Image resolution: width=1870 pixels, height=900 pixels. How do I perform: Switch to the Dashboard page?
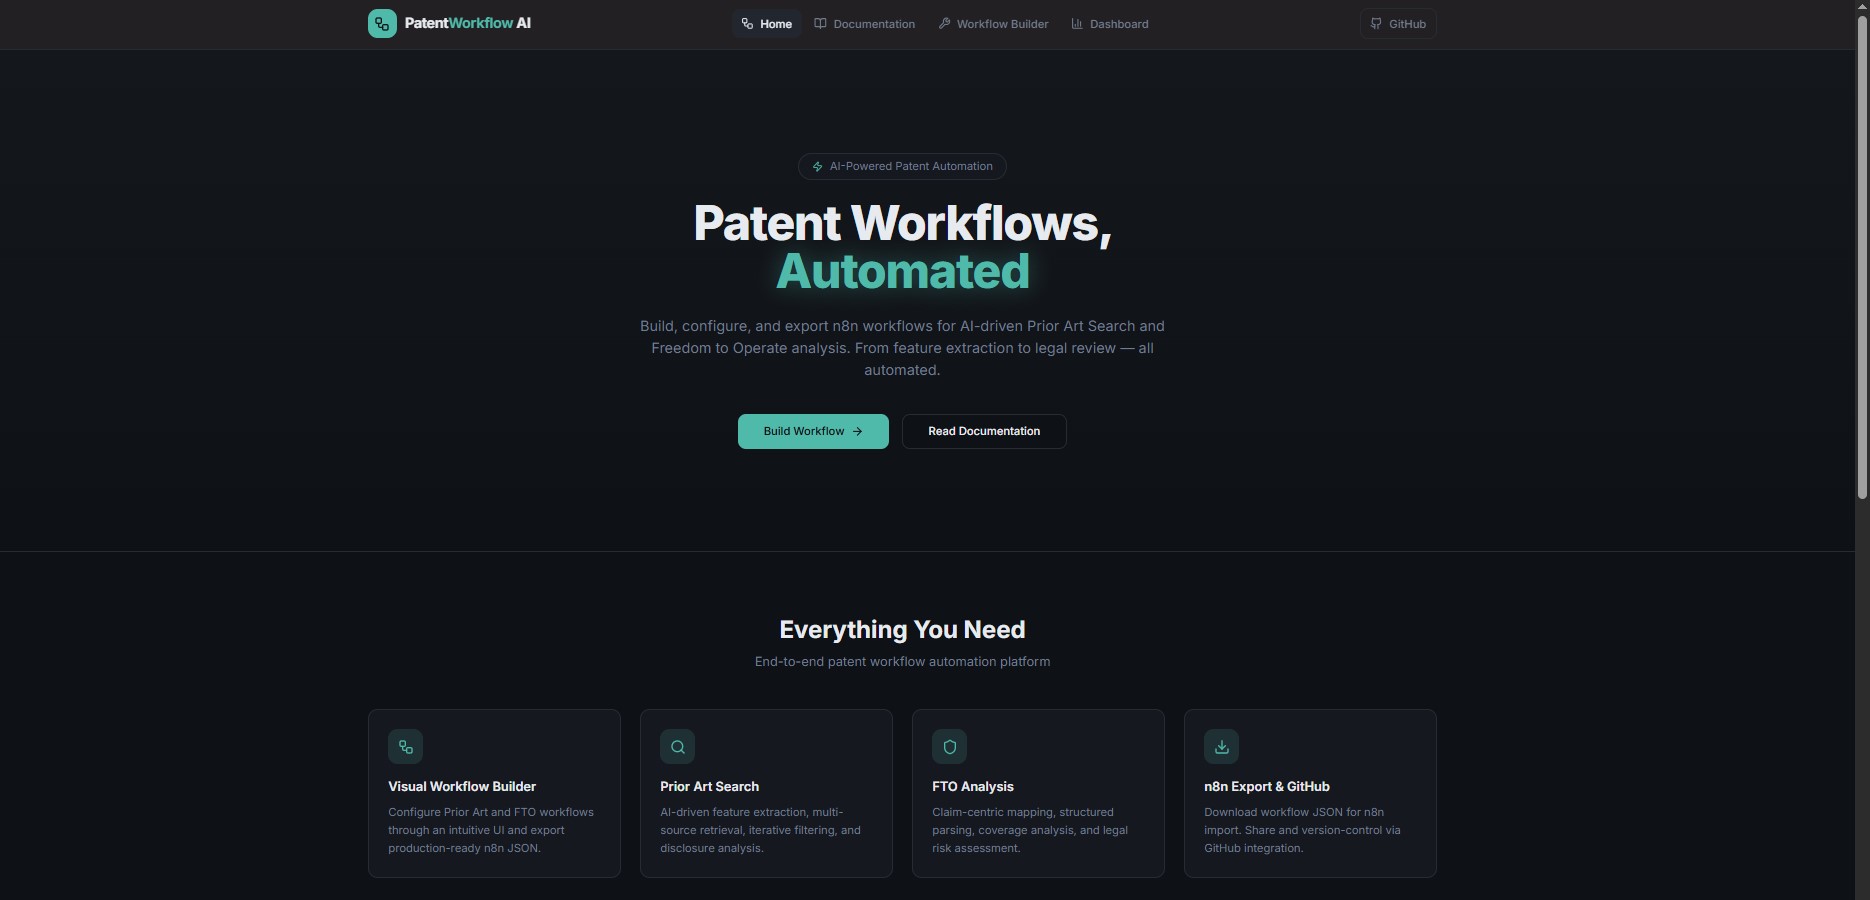pos(1118,24)
